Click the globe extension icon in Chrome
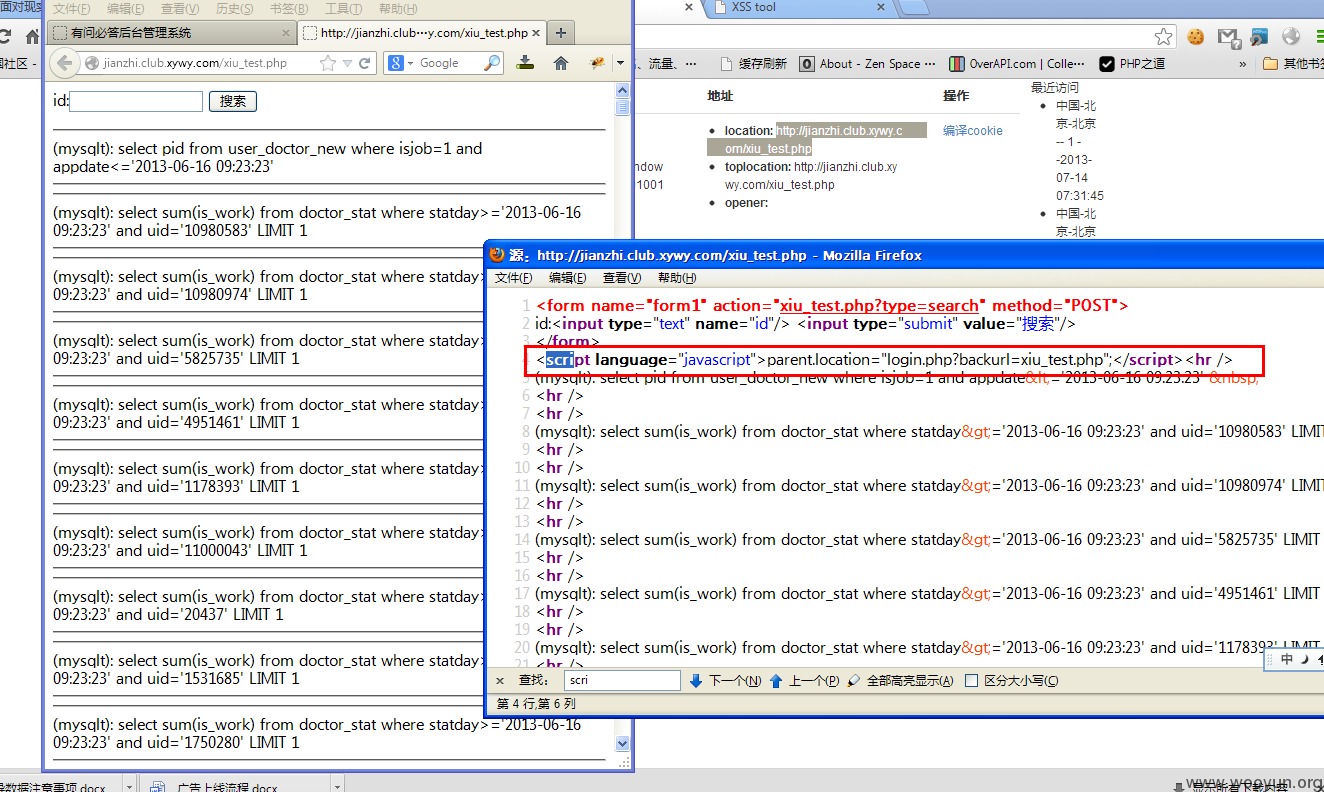The height and width of the screenshot is (792, 1324). [1291, 37]
